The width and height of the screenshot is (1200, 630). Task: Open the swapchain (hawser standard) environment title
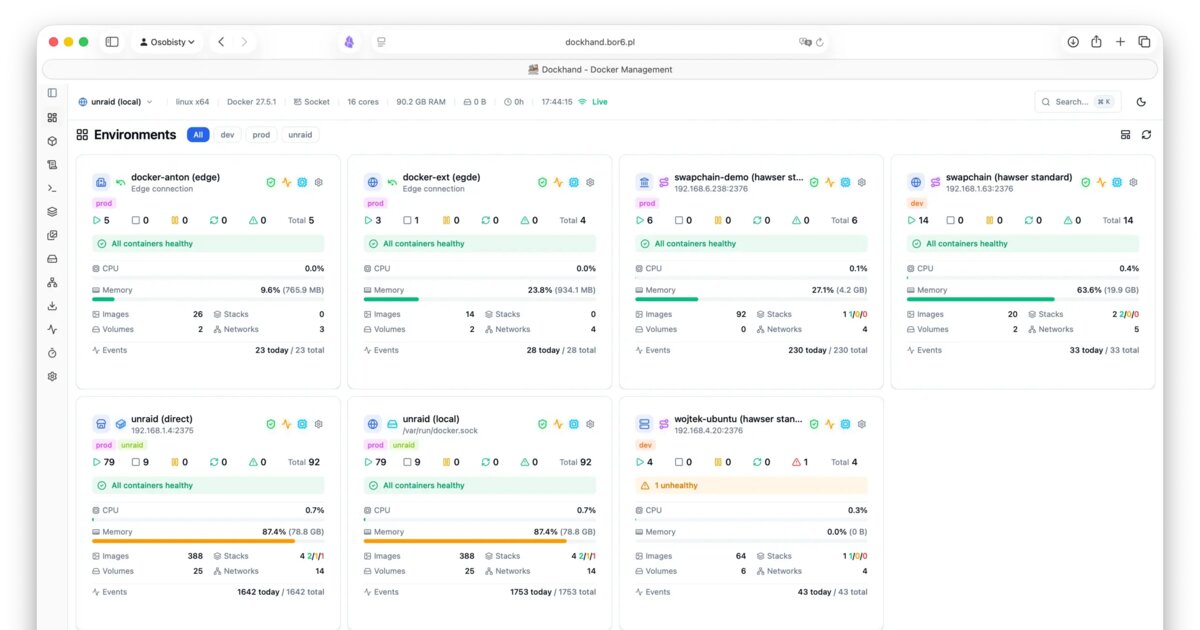pos(1009,177)
